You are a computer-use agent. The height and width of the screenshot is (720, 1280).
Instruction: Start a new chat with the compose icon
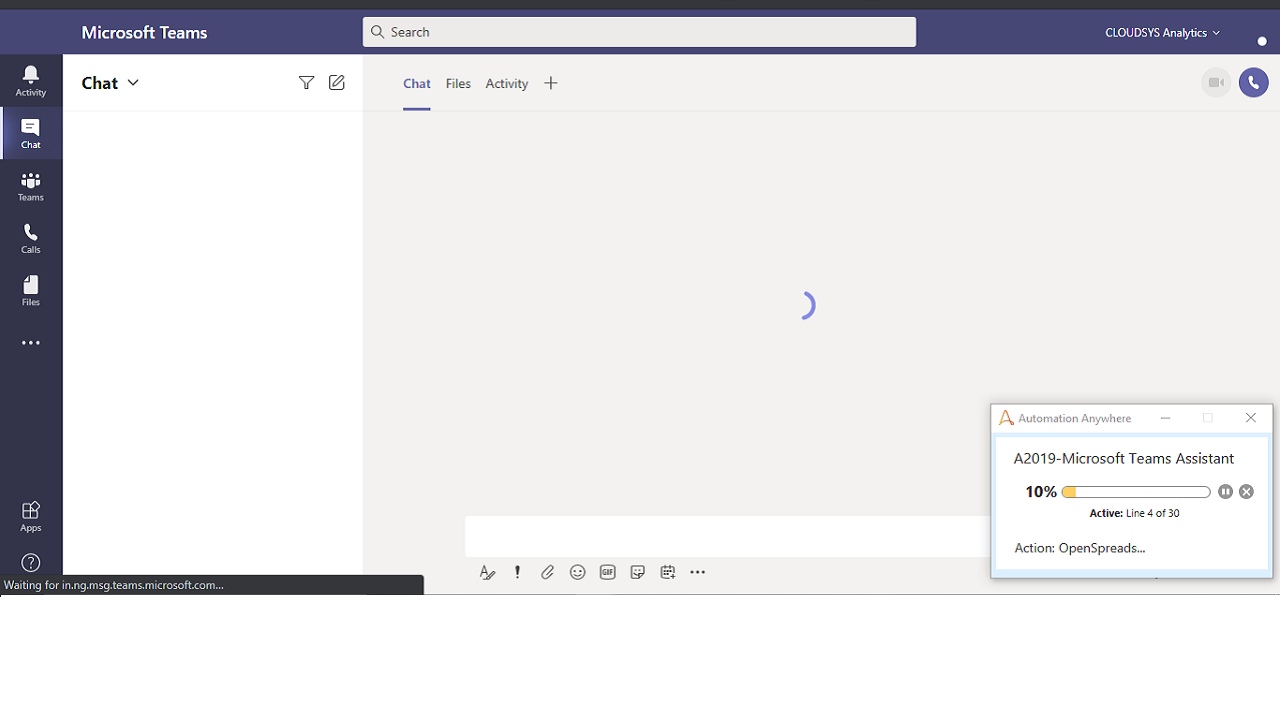point(337,83)
